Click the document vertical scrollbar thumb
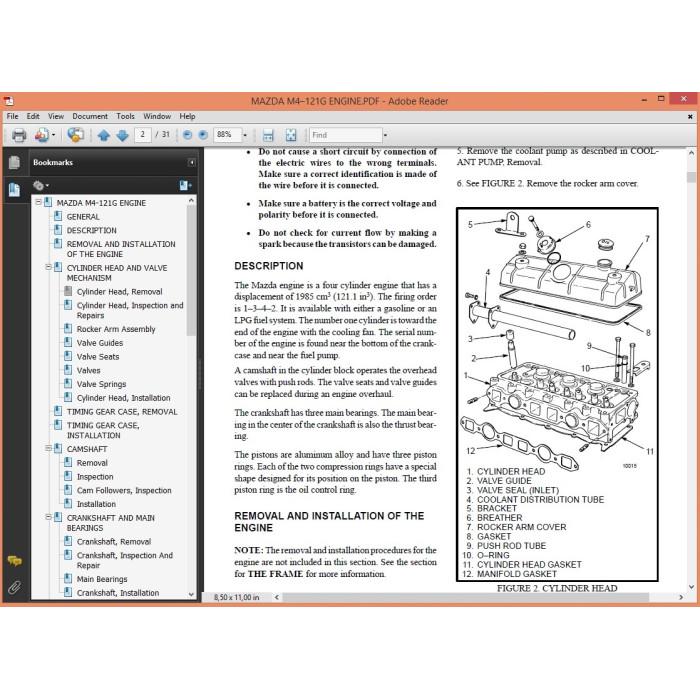Image resolution: width=700 pixels, height=700 pixels. pyautogui.click(x=691, y=177)
